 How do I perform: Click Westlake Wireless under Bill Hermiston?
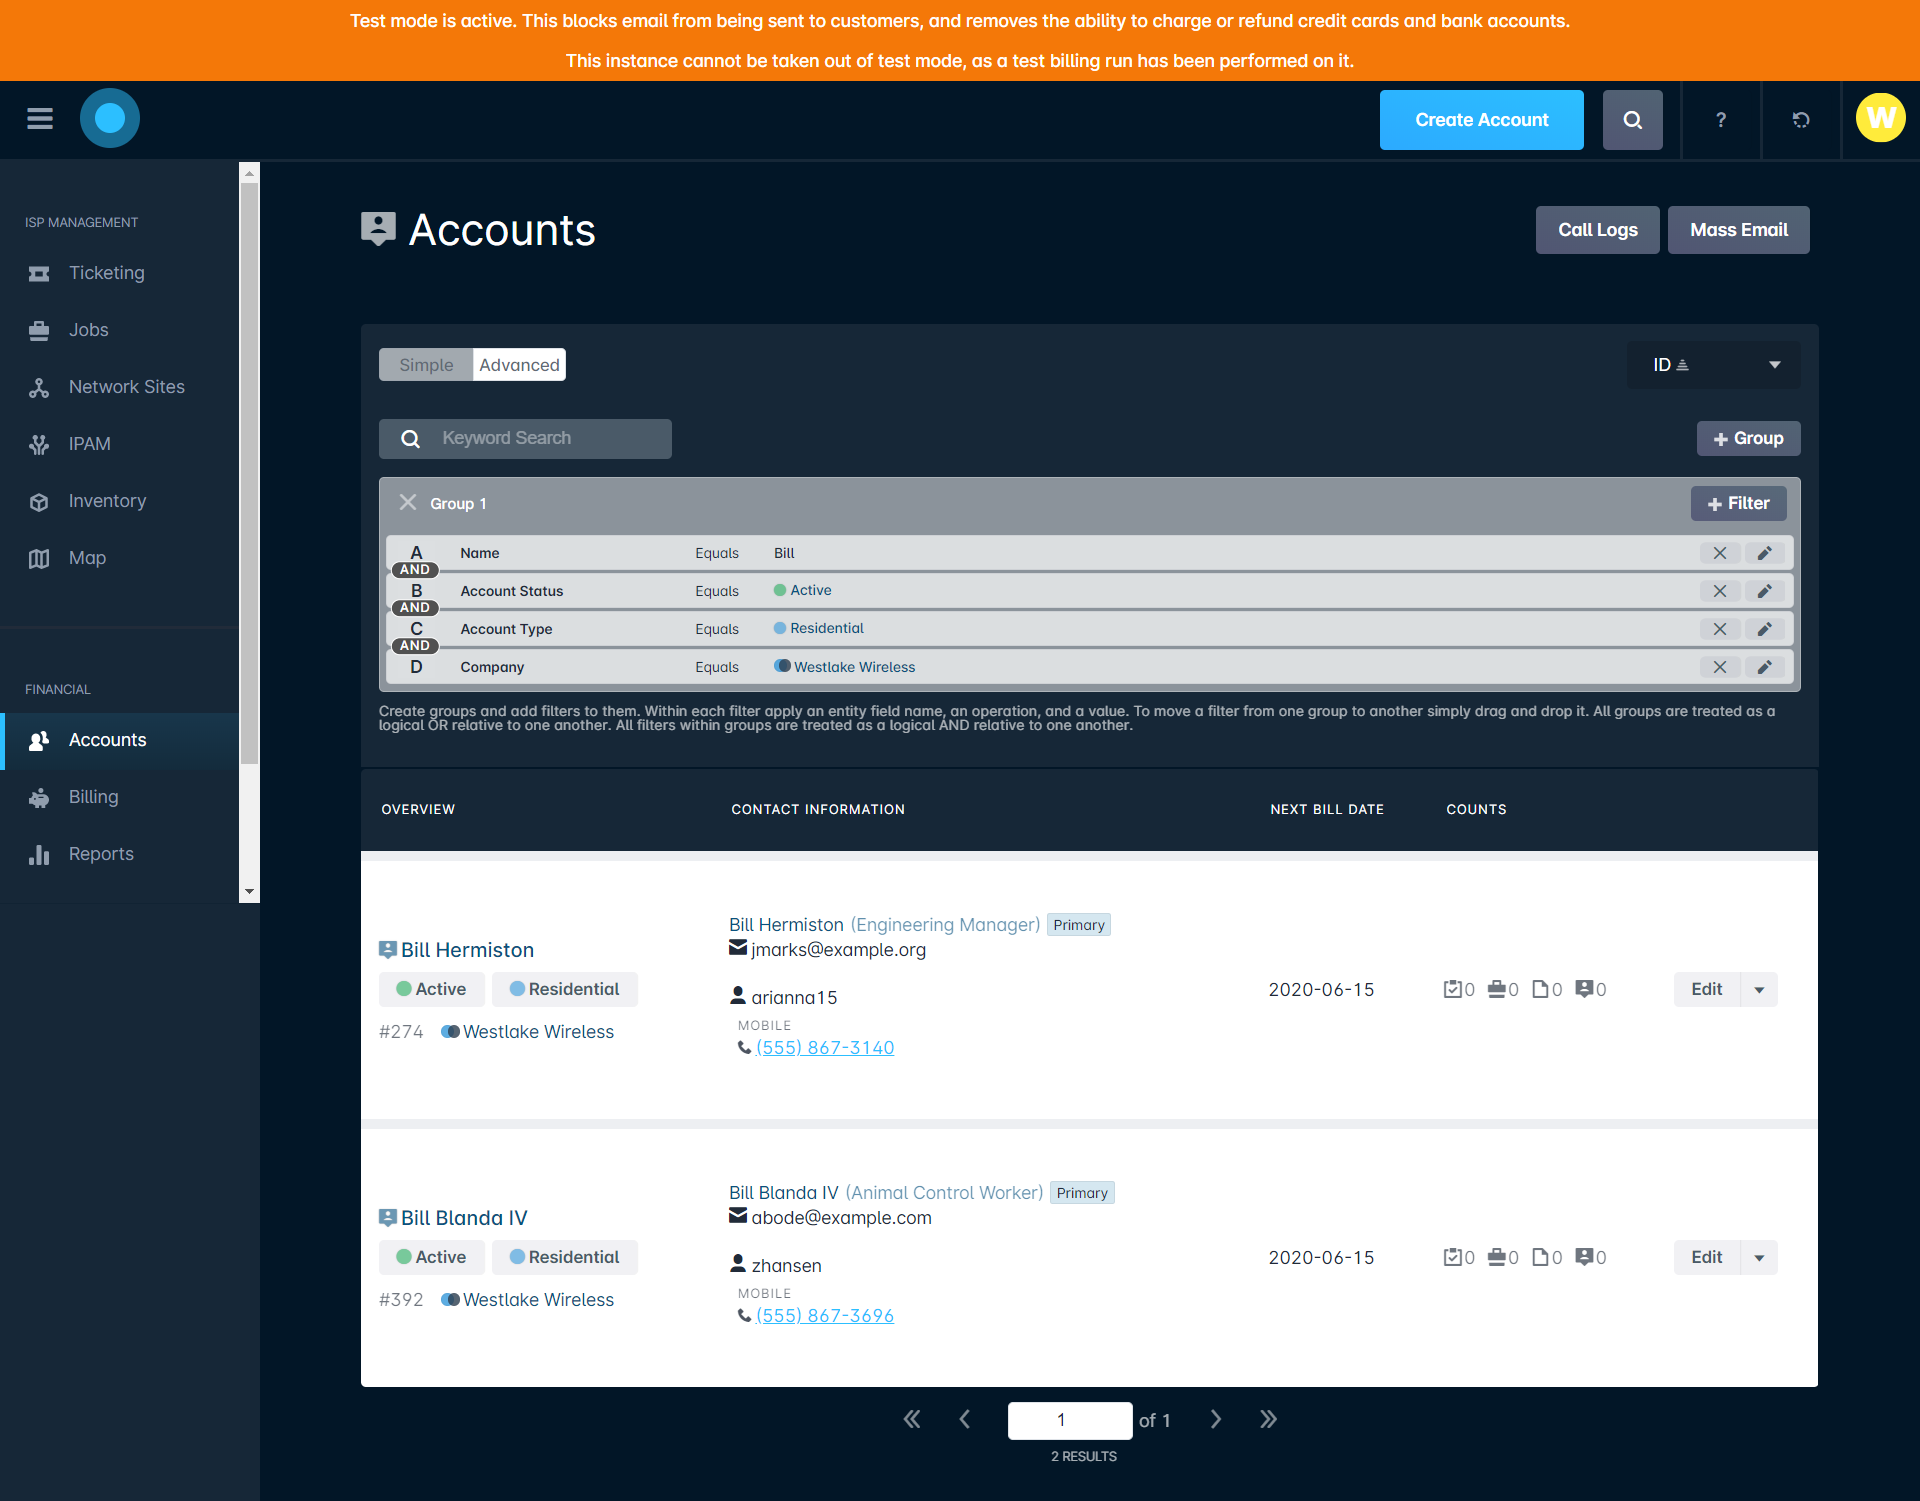[x=538, y=1032]
